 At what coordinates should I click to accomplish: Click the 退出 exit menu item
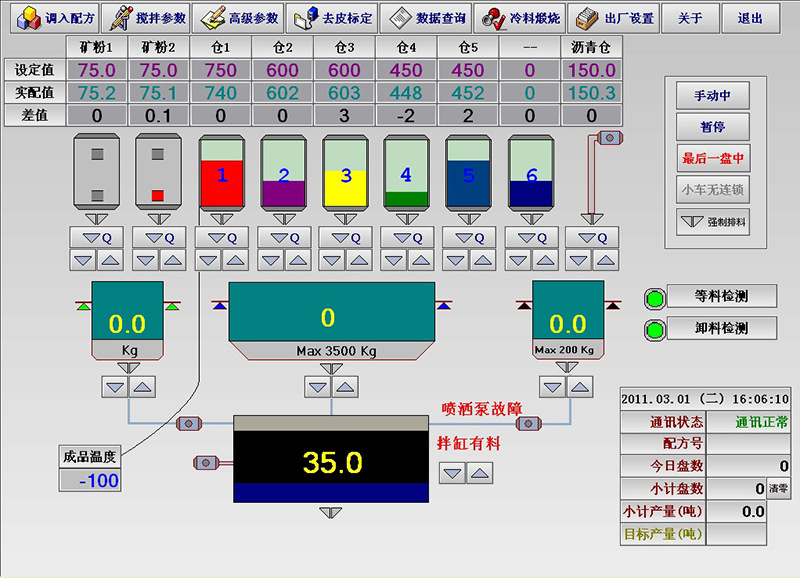749,18
